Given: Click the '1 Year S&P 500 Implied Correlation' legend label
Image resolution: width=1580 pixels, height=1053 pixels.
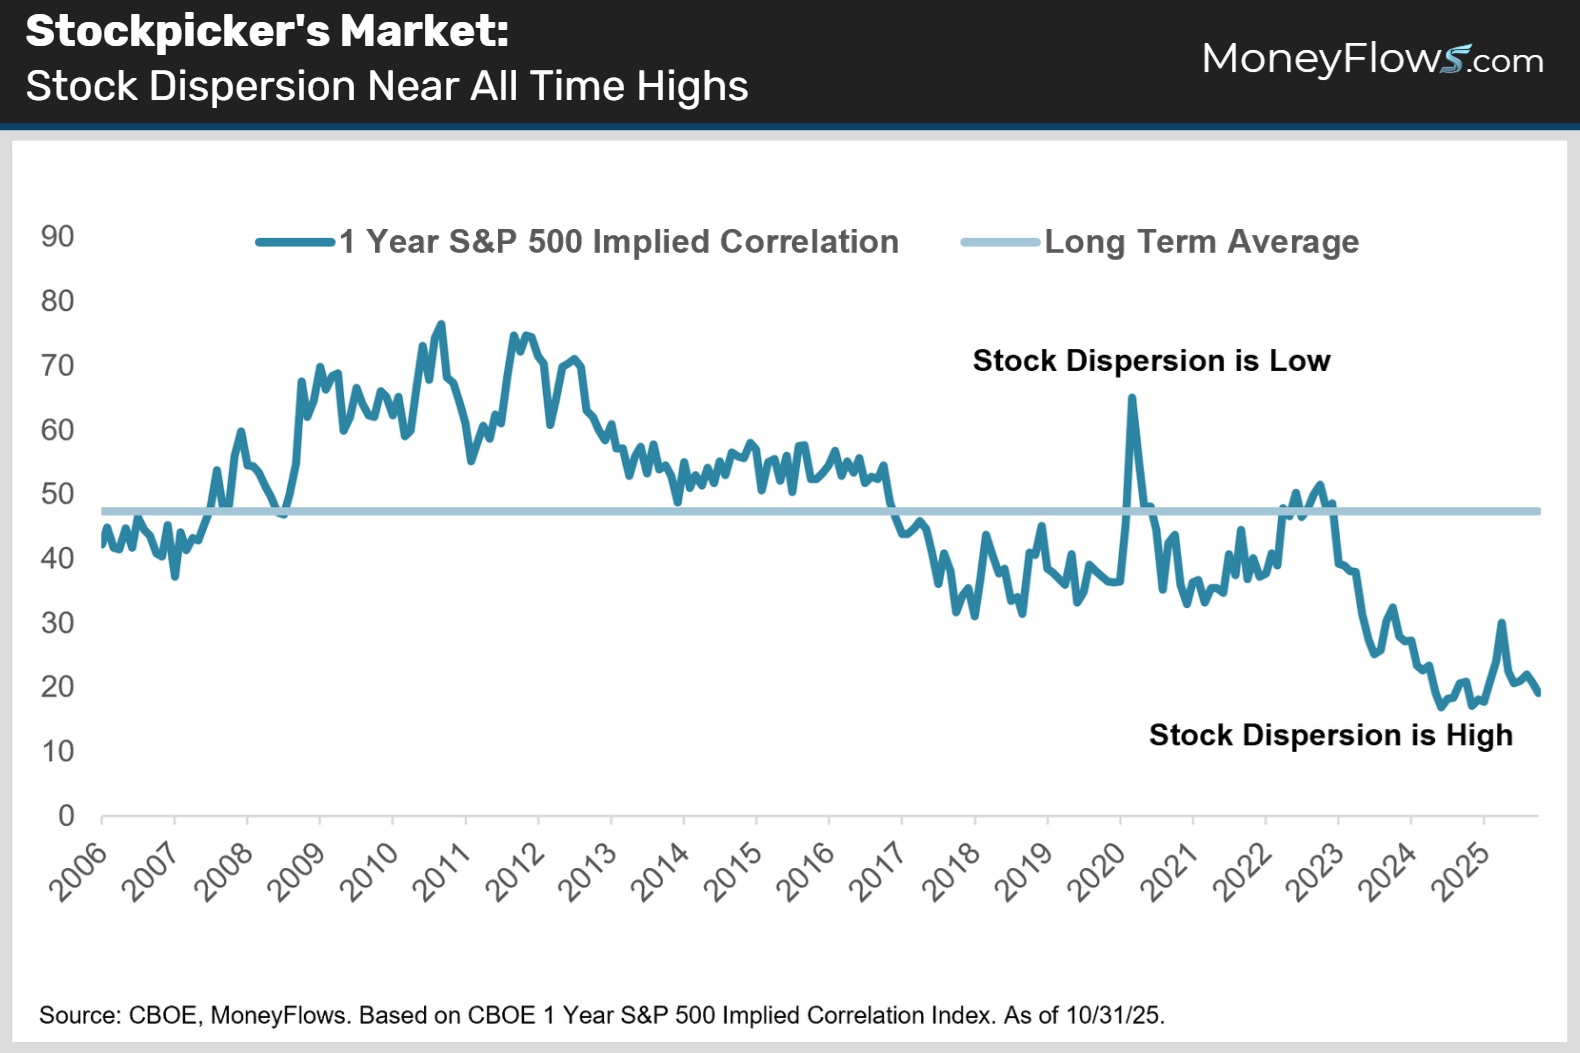Looking at the screenshot, I should pos(619,242).
